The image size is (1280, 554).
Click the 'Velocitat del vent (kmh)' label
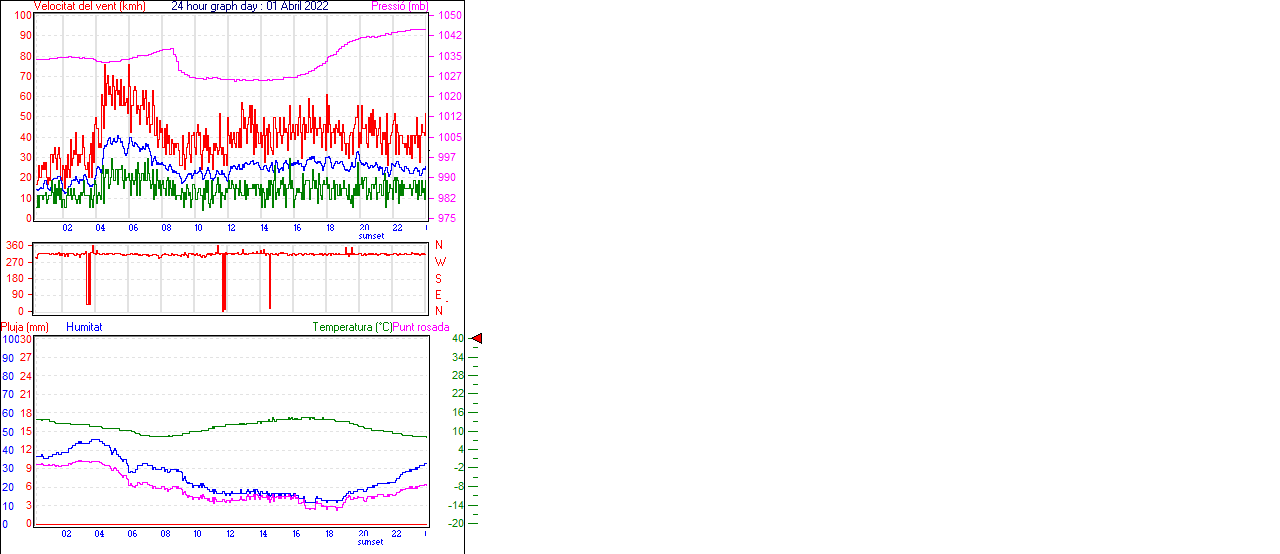(x=89, y=6)
